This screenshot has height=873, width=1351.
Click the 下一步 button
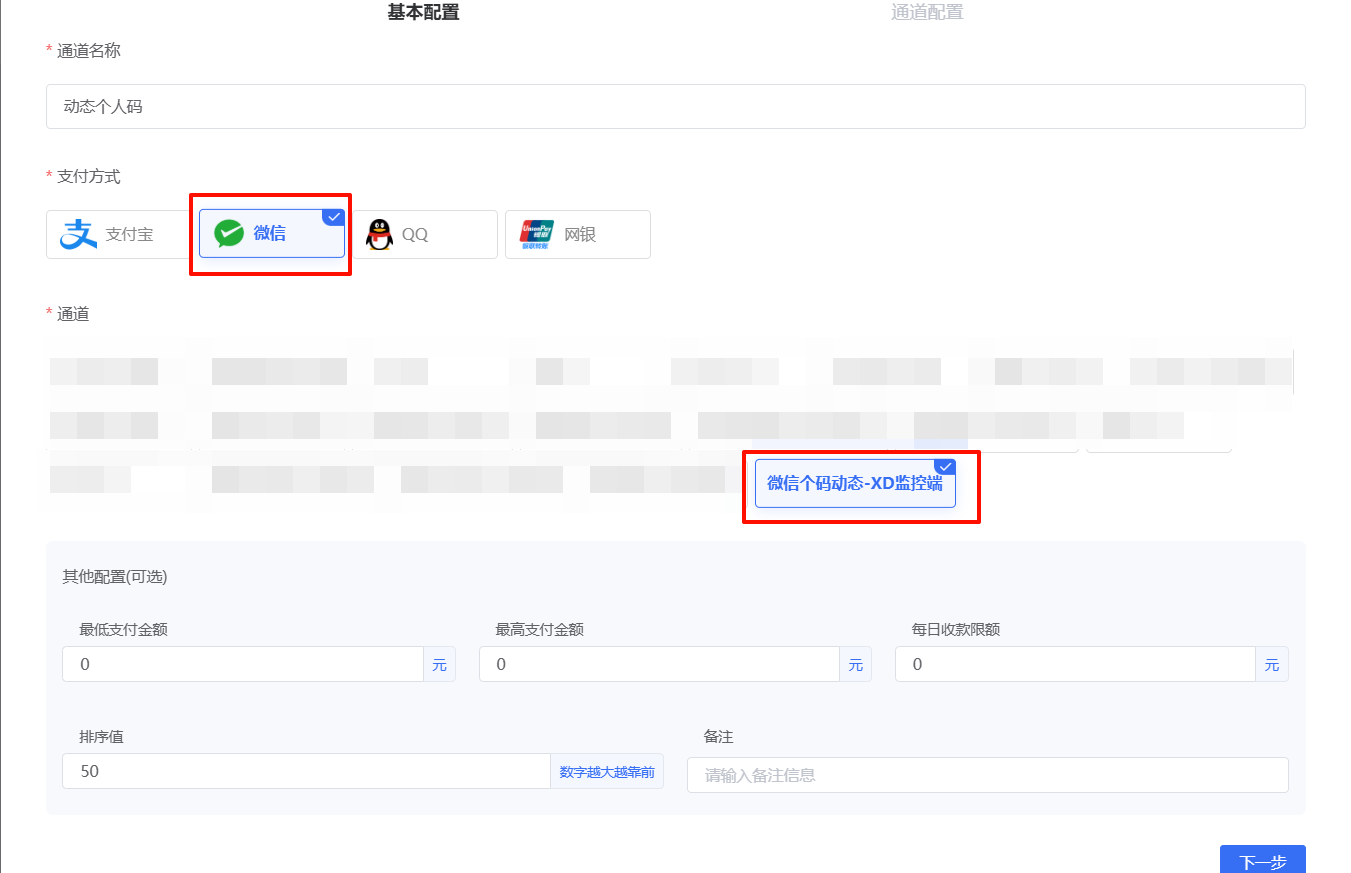coord(1262,861)
